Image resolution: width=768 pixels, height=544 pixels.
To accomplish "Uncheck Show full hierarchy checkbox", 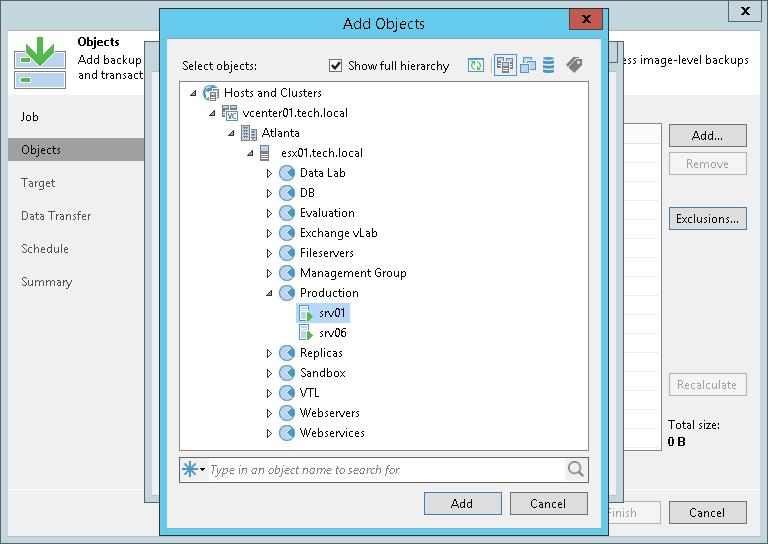I will [x=336, y=66].
